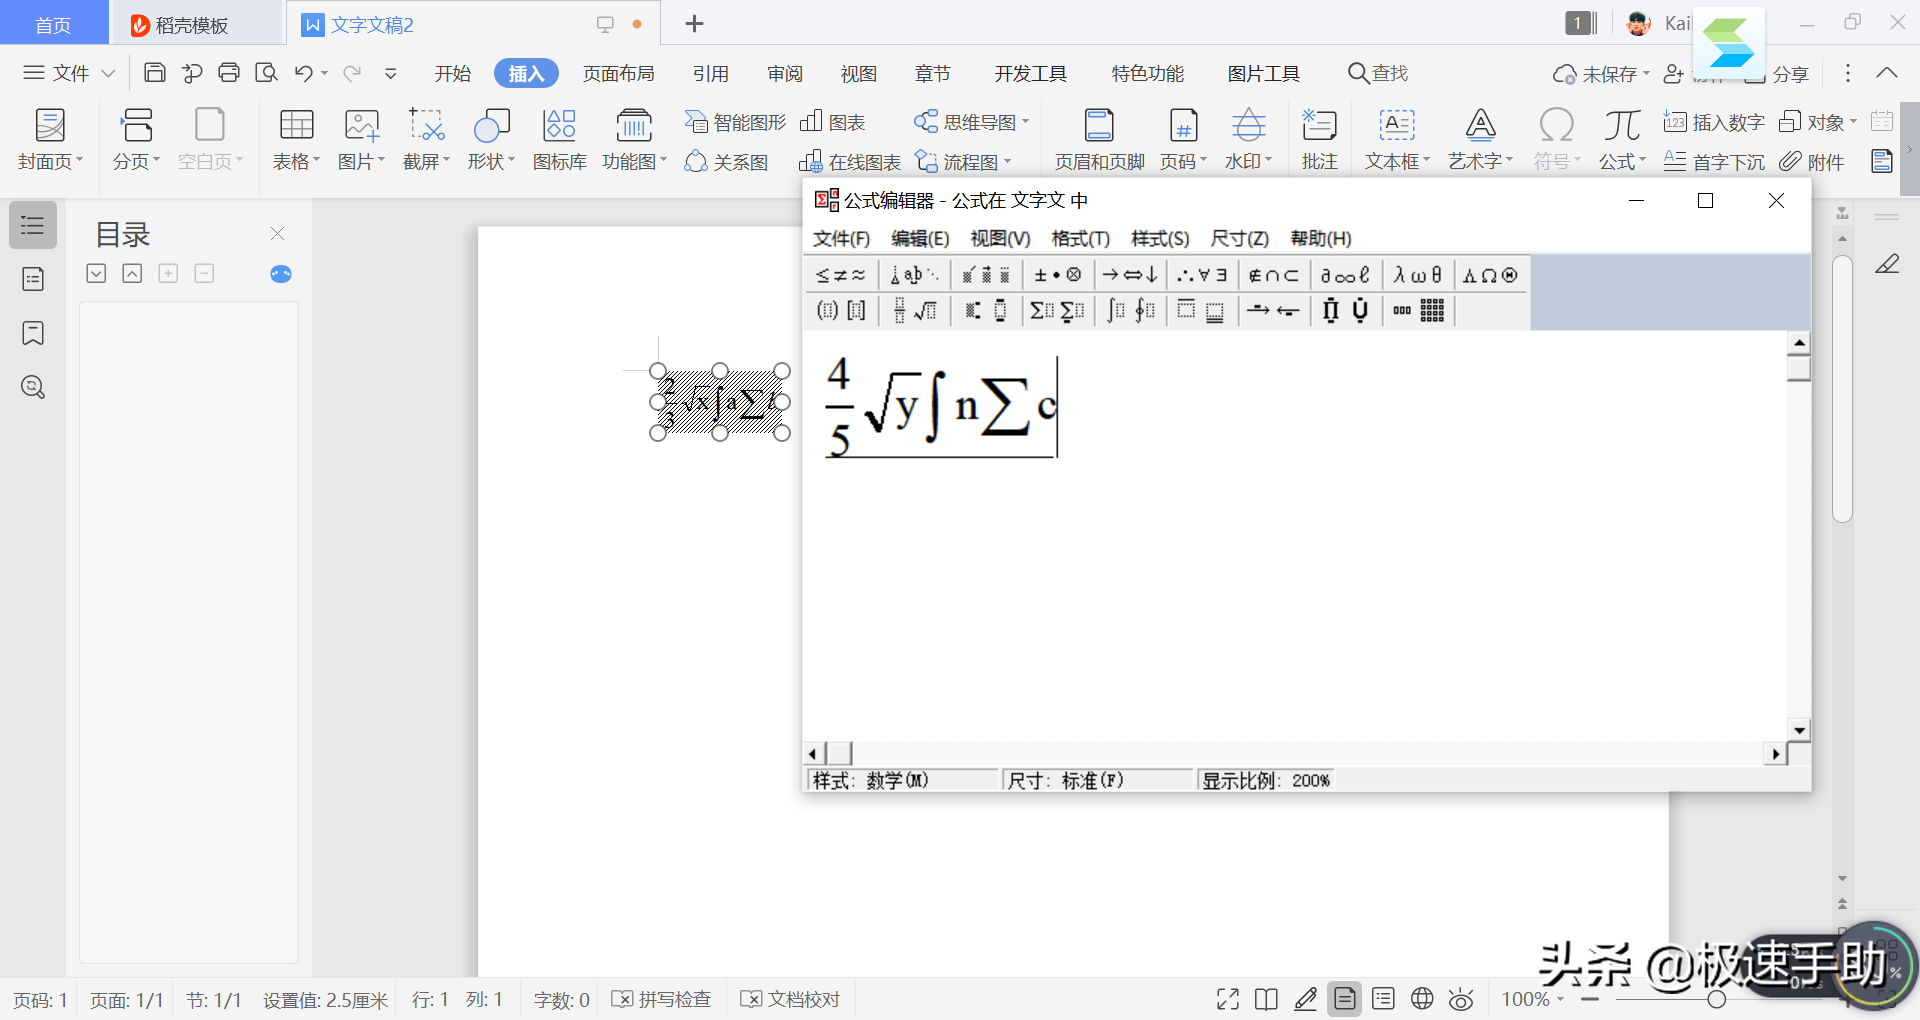The image size is (1920, 1020).
Task: Open the 样式(S) menu in formula editor
Action: click(x=1160, y=238)
